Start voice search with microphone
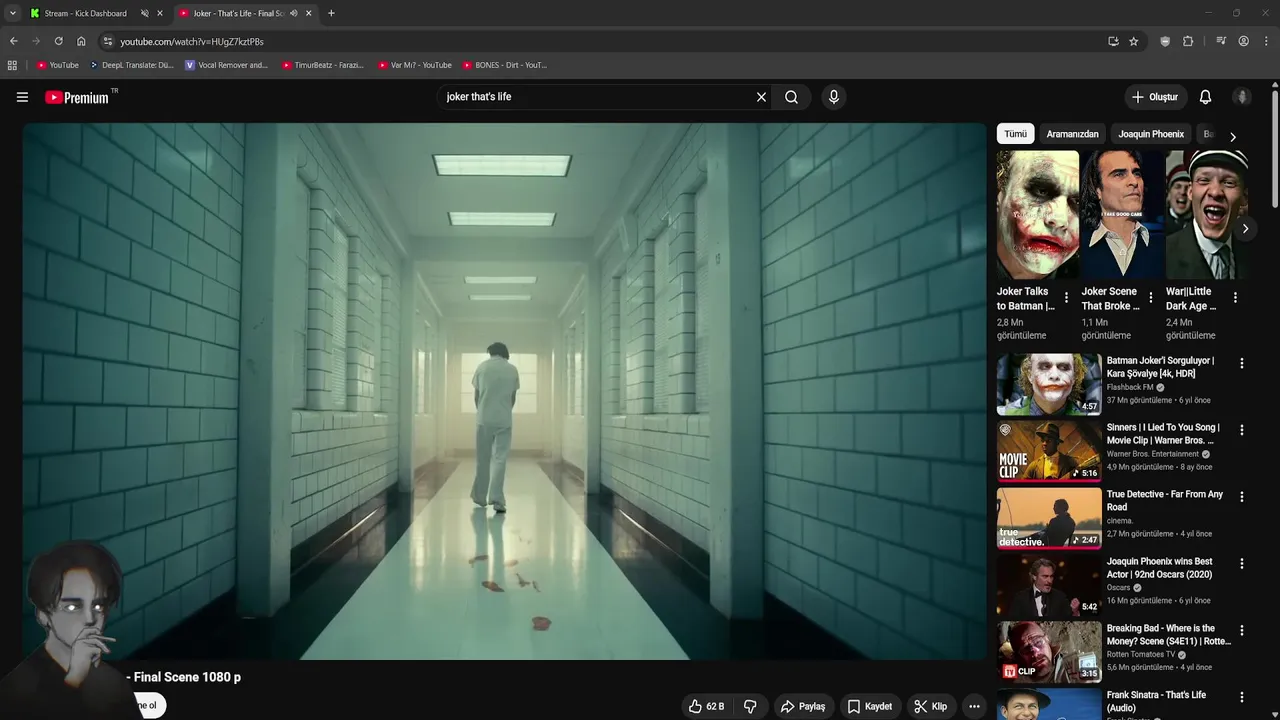 (834, 97)
